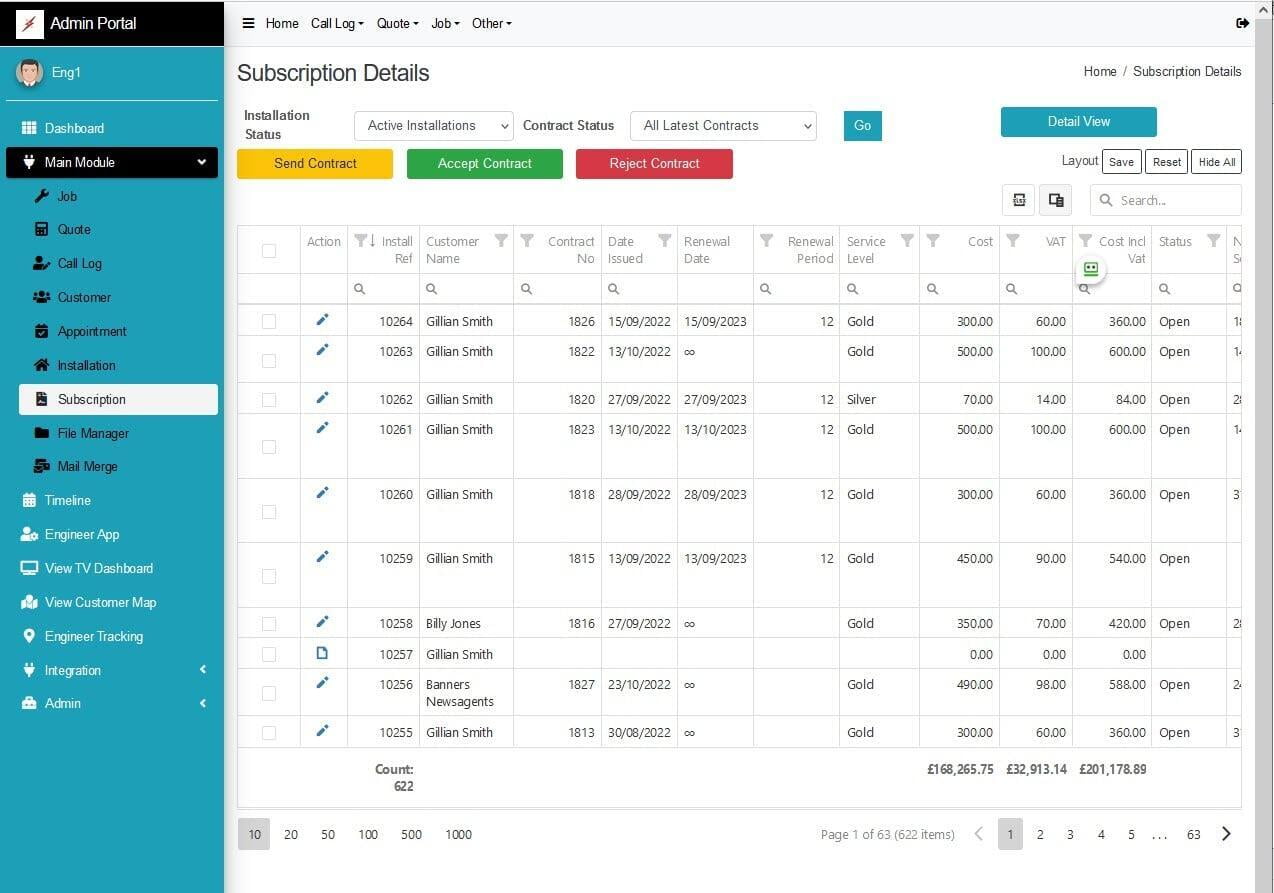This screenshot has width=1274, height=893.
Task: Open the document icon for install 10257
Action: [x=322, y=653]
